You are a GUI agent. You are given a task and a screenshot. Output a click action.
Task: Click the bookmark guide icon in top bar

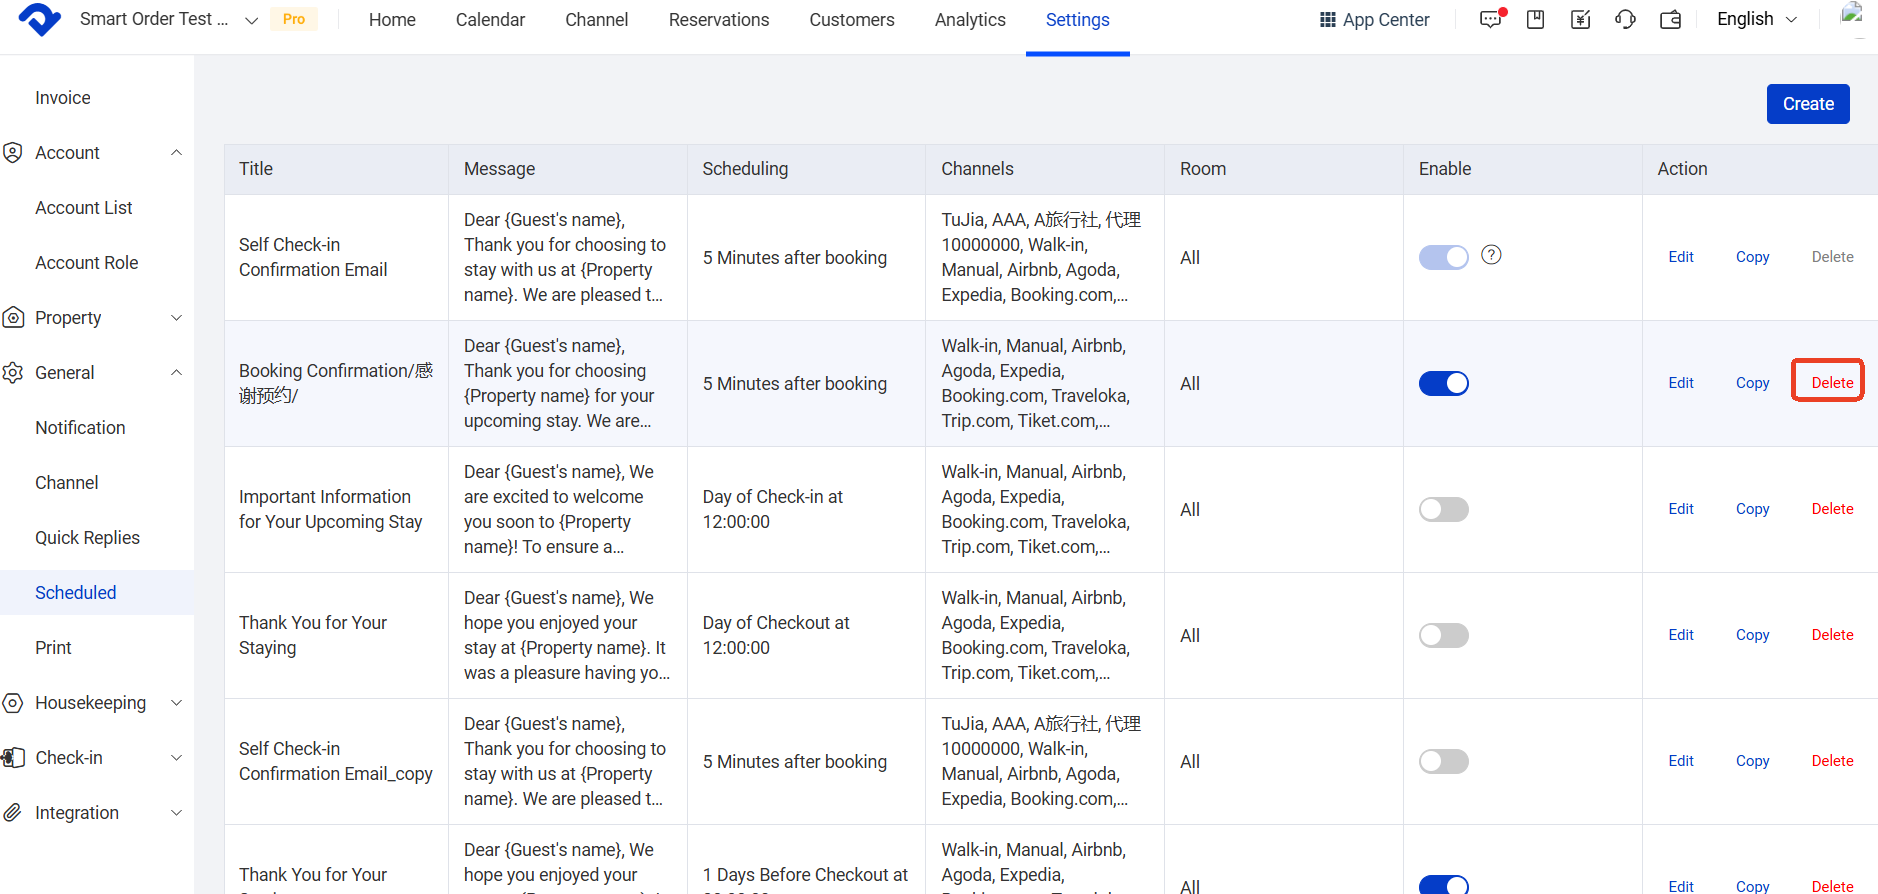click(x=1535, y=20)
